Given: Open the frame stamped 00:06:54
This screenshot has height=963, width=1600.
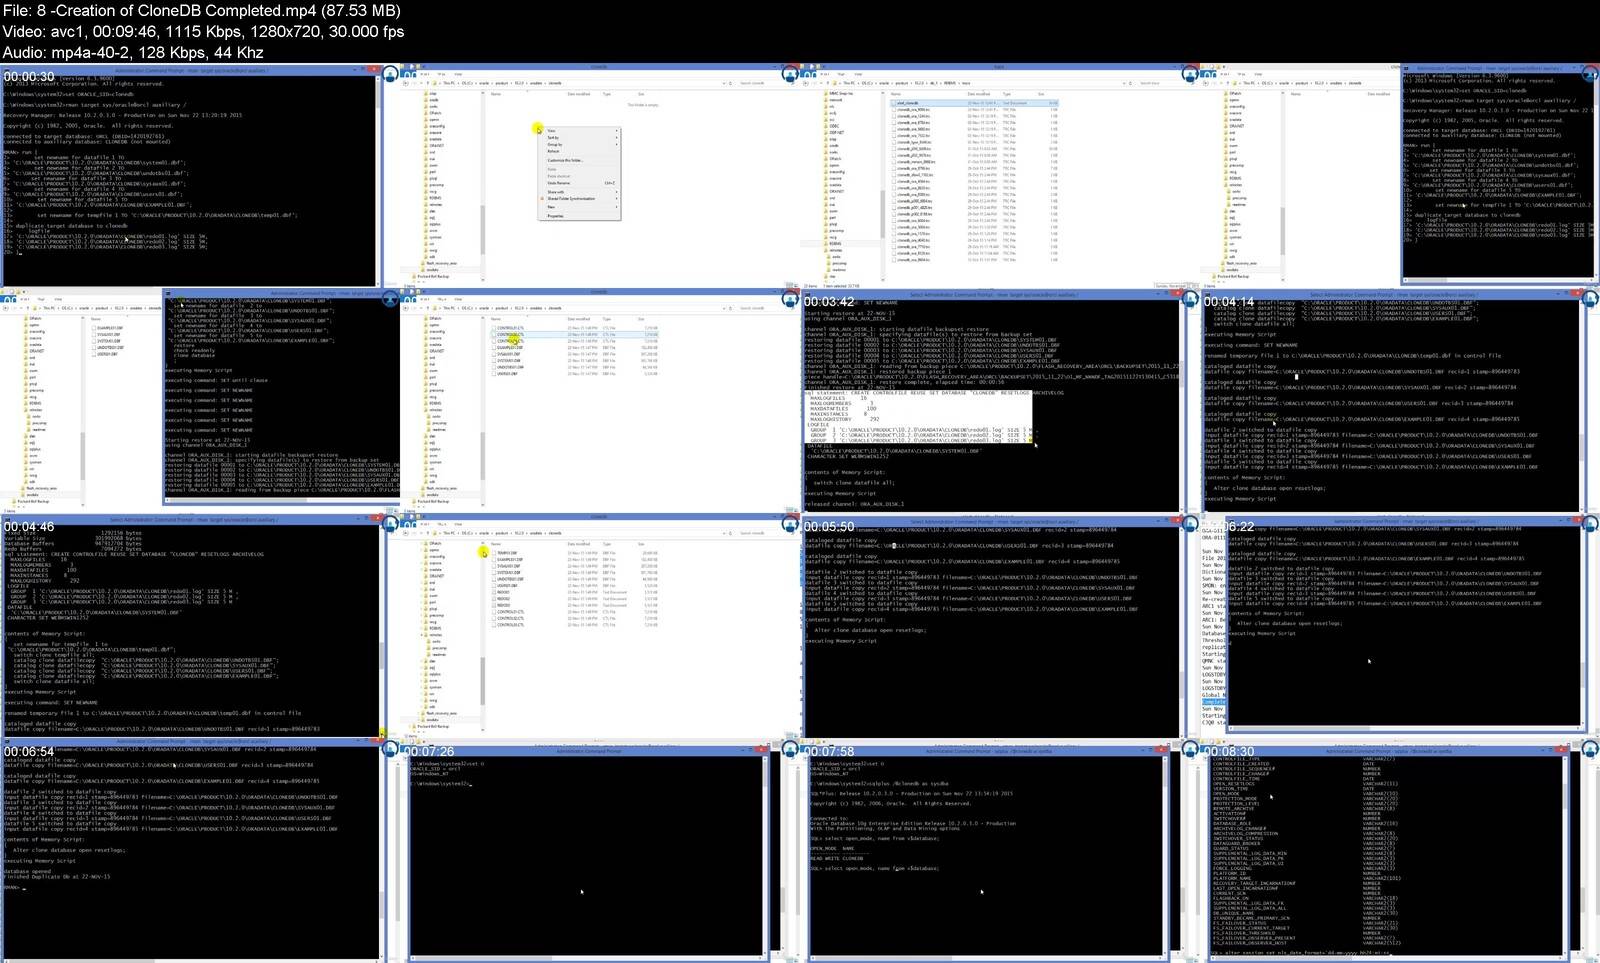Looking at the screenshot, I should coord(199,852).
